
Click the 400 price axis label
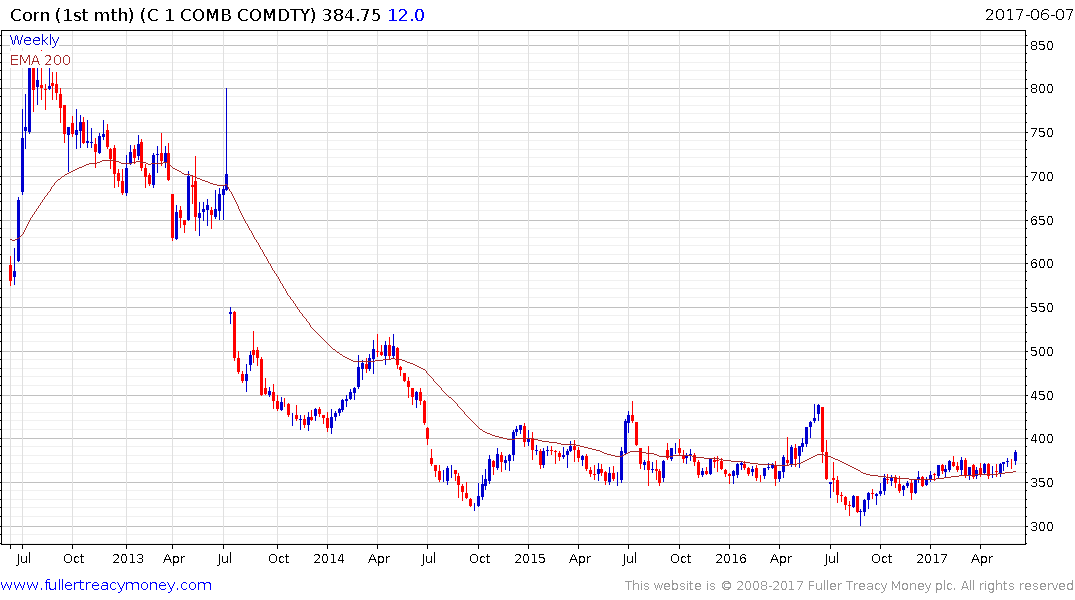click(x=1041, y=438)
